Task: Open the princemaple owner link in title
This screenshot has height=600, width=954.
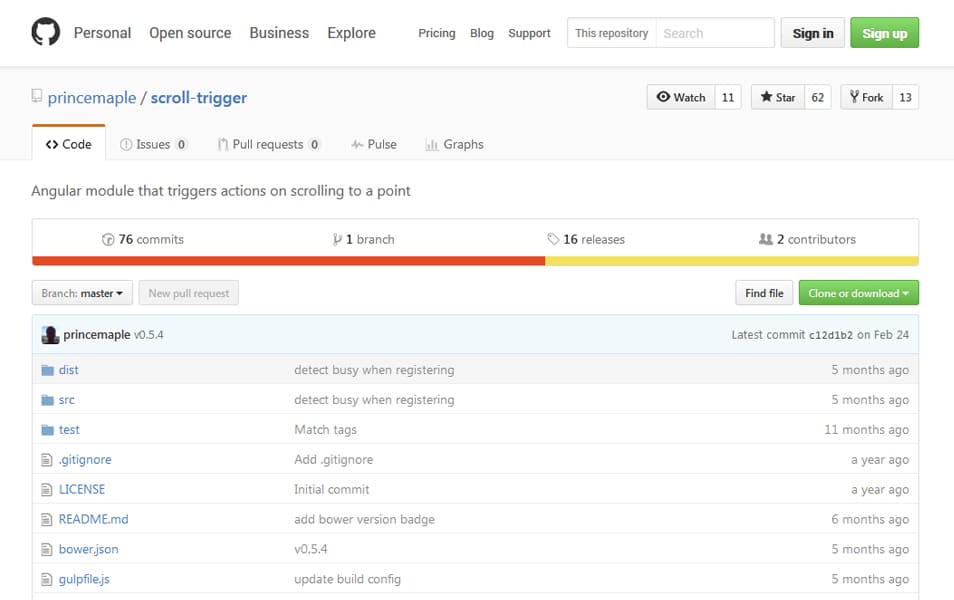Action: coord(92,97)
